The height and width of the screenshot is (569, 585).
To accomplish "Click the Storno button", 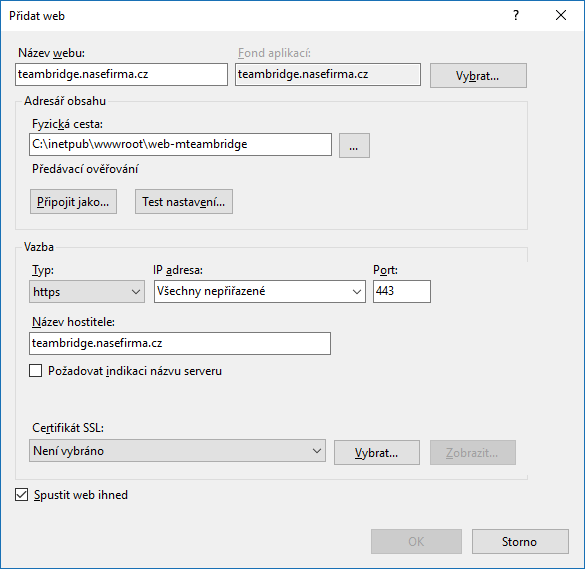I will click(520, 541).
